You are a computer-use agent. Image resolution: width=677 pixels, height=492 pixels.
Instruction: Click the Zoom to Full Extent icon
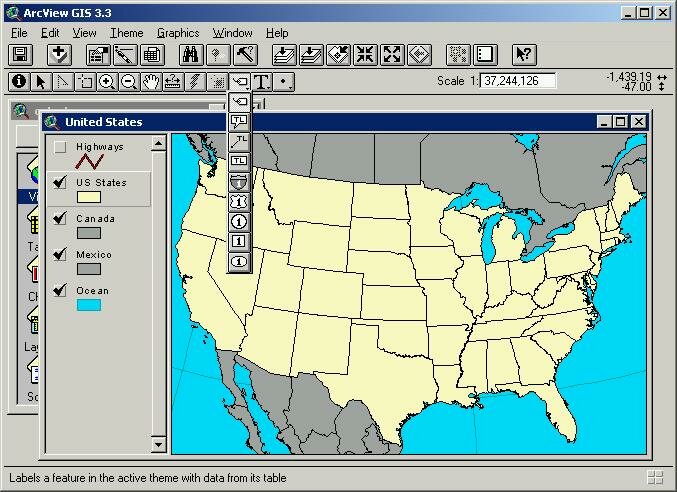tap(284, 55)
